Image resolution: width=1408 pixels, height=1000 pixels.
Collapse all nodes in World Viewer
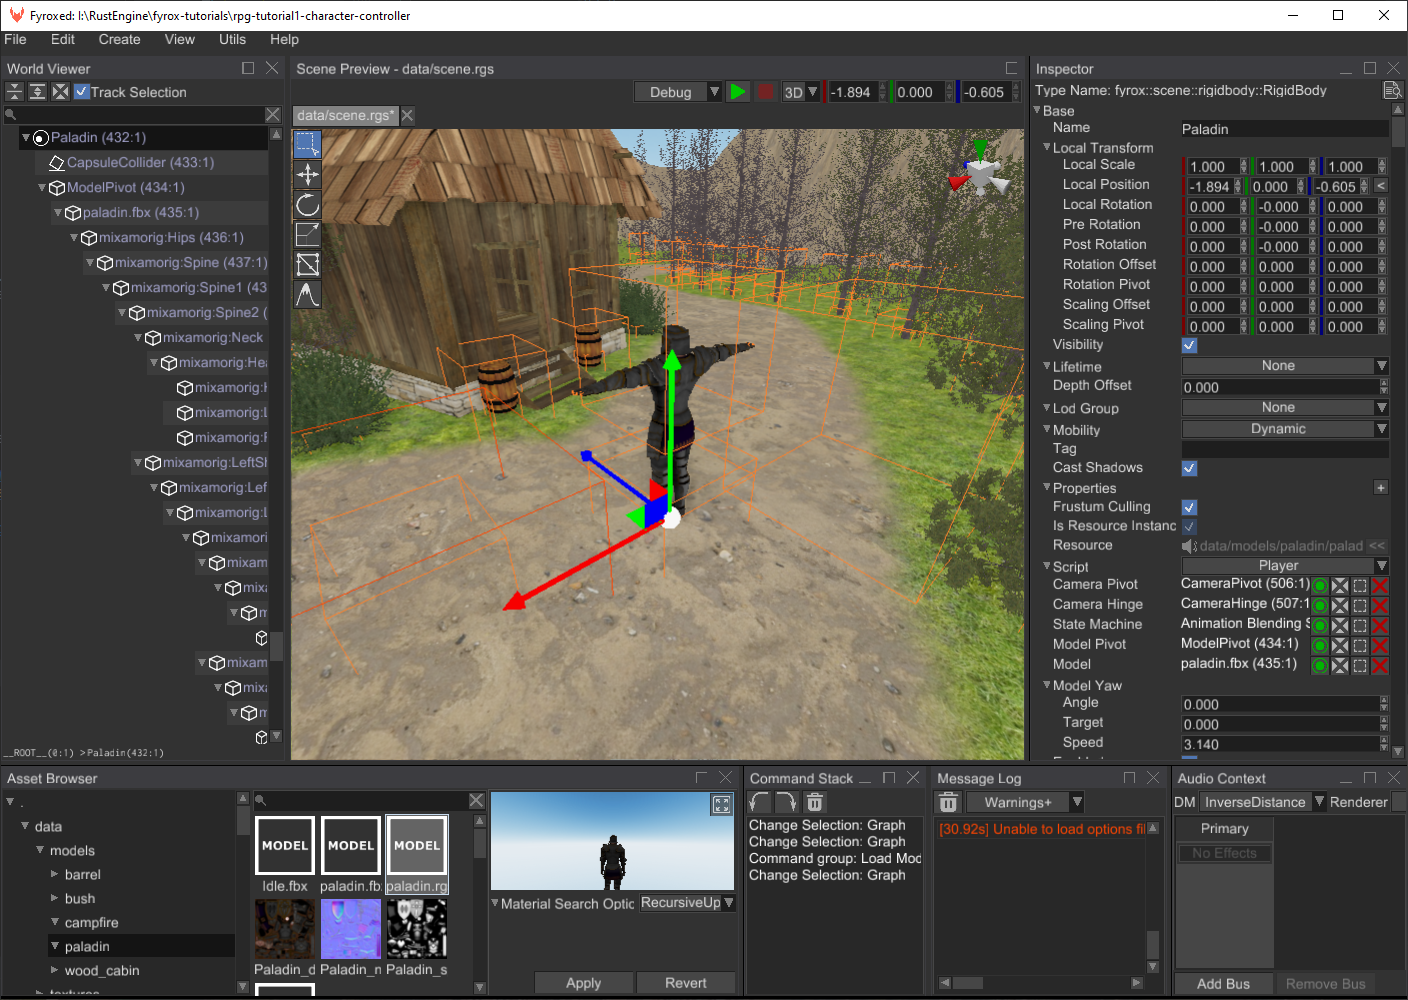[14, 92]
